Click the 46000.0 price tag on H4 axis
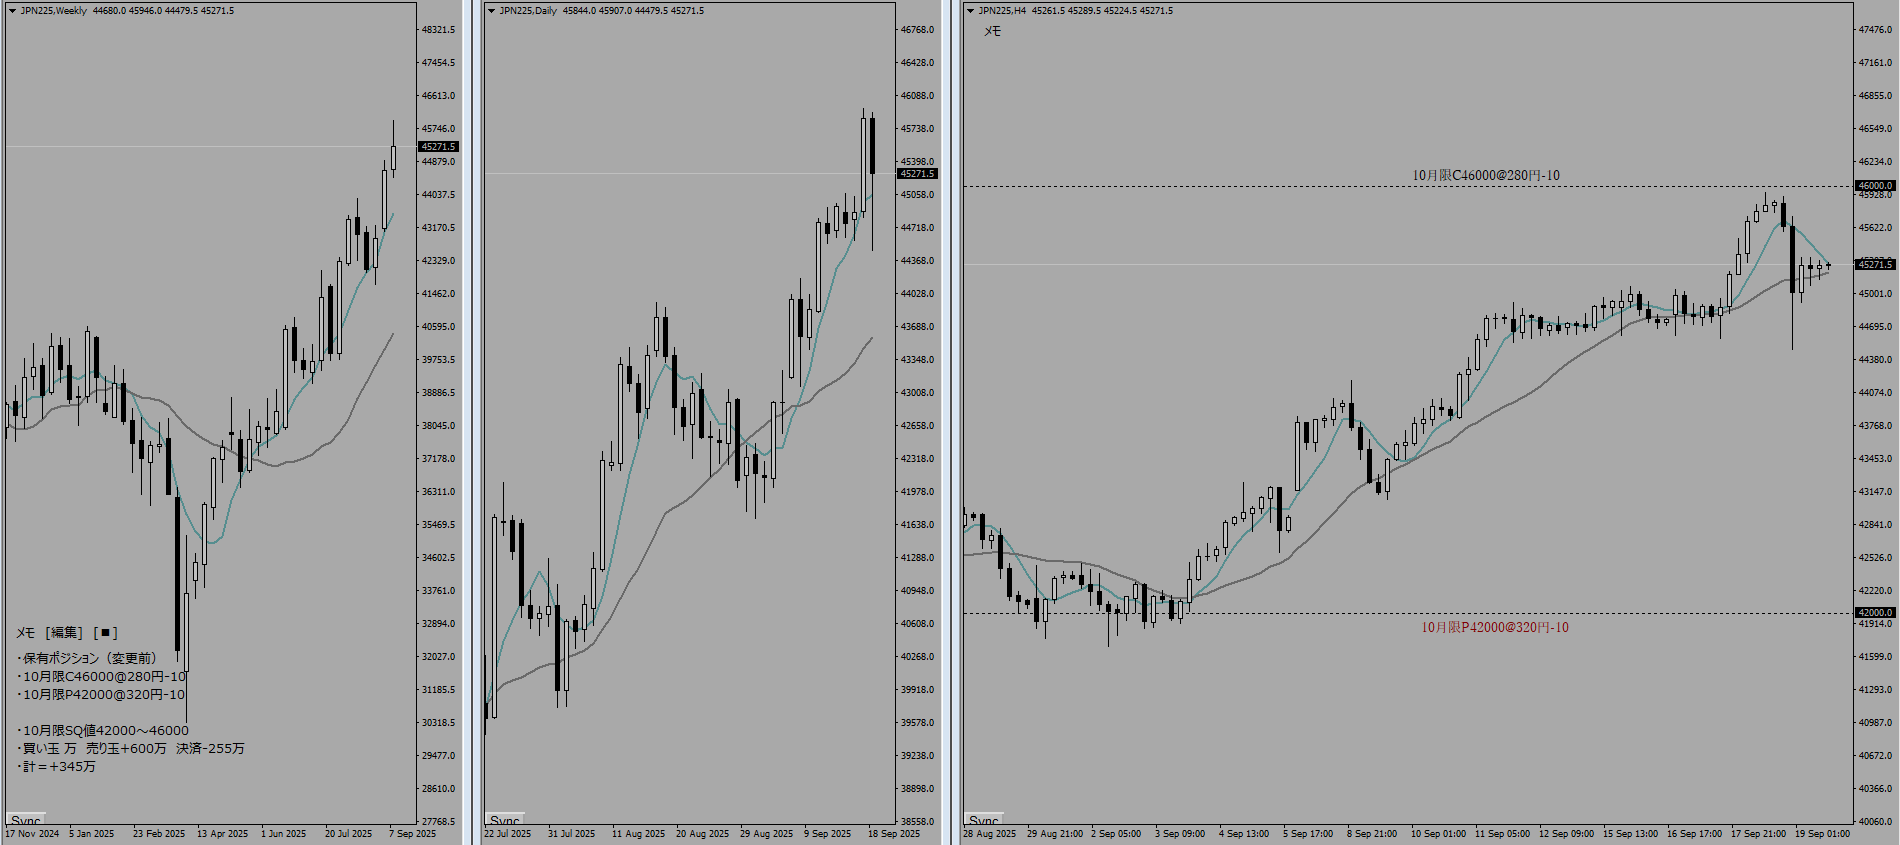Image resolution: width=1900 pixels, height=845 pixels. point(1874,186)
